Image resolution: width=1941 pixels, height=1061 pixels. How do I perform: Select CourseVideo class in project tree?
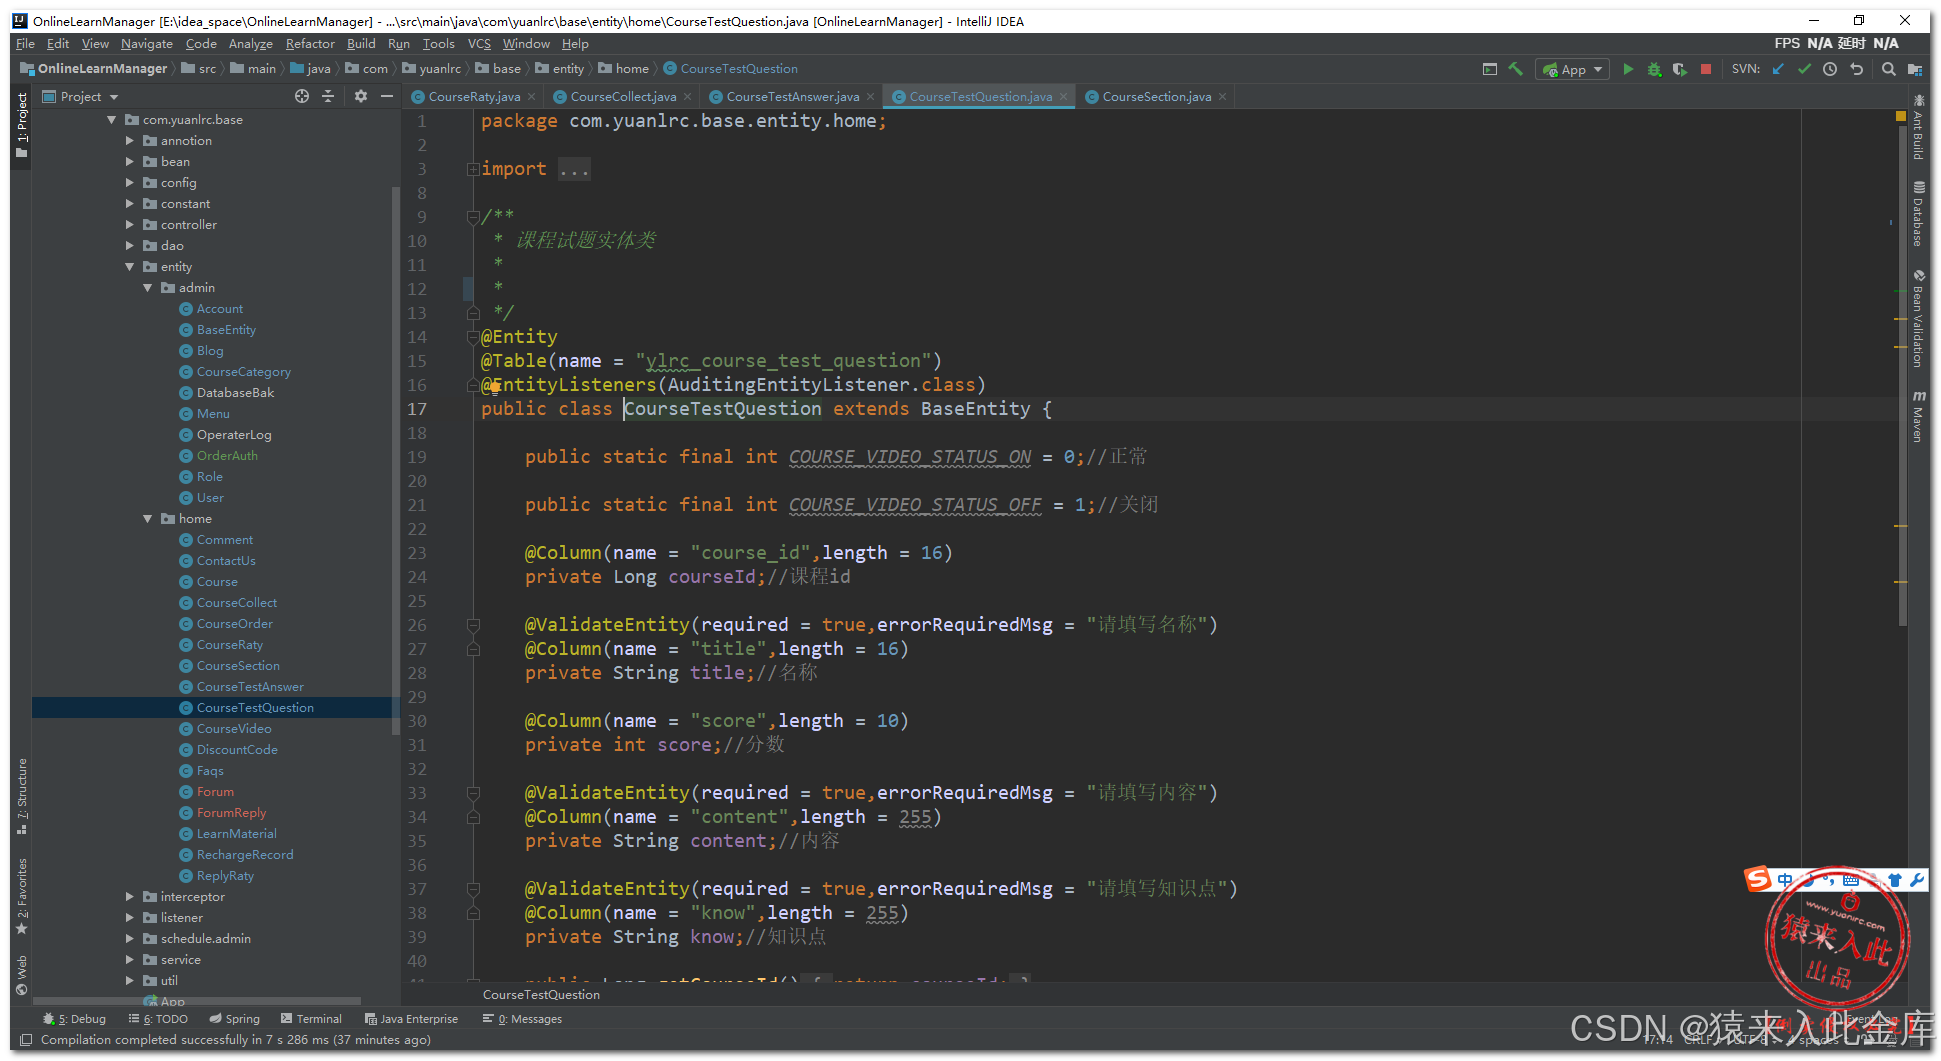pyautogui.click(x=234, y=729)
